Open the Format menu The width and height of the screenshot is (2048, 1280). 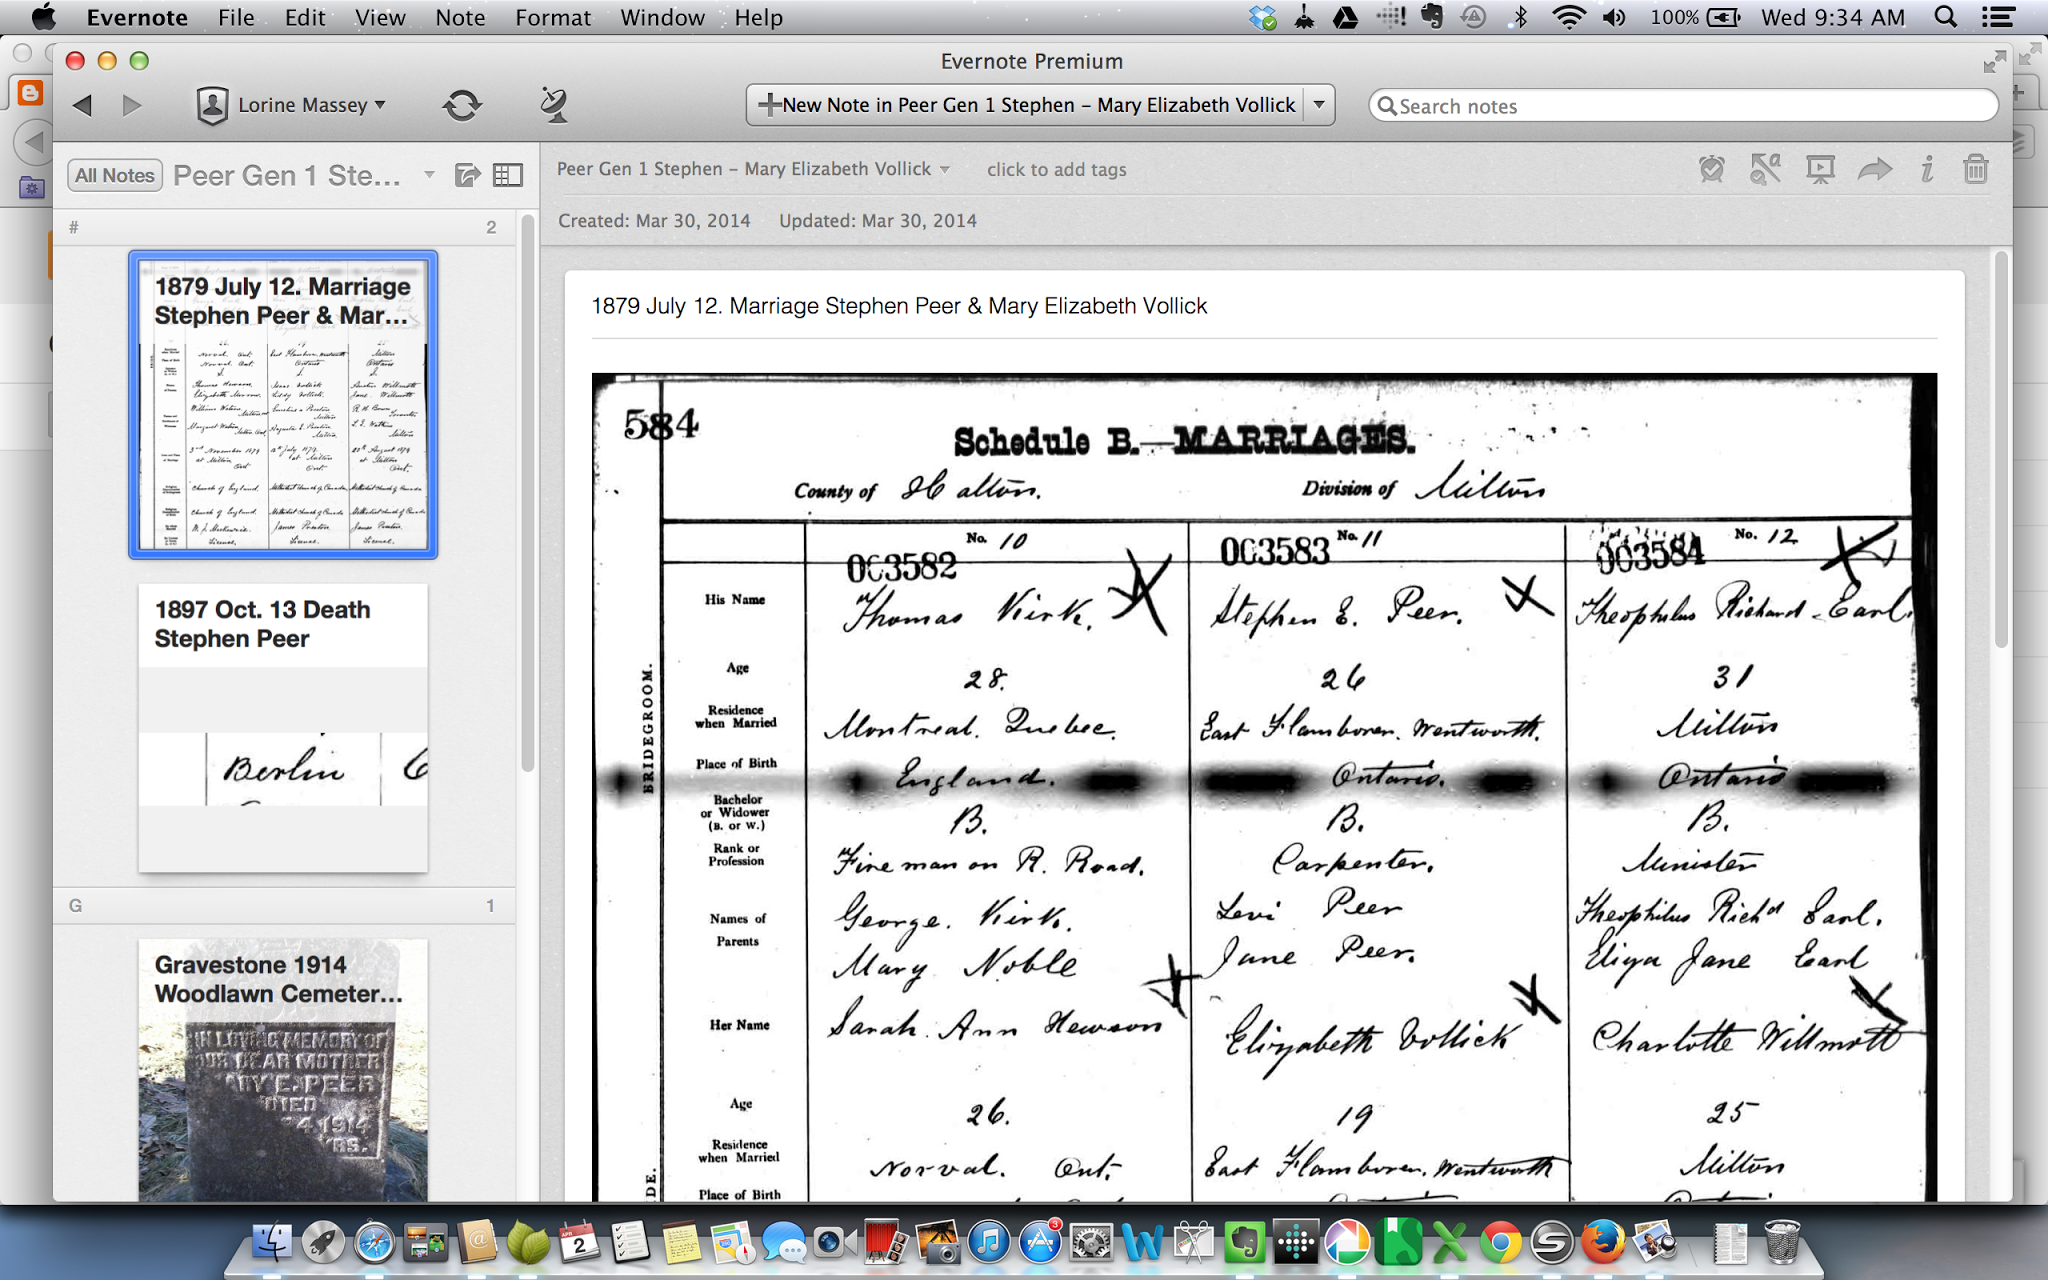coord(552,17)
